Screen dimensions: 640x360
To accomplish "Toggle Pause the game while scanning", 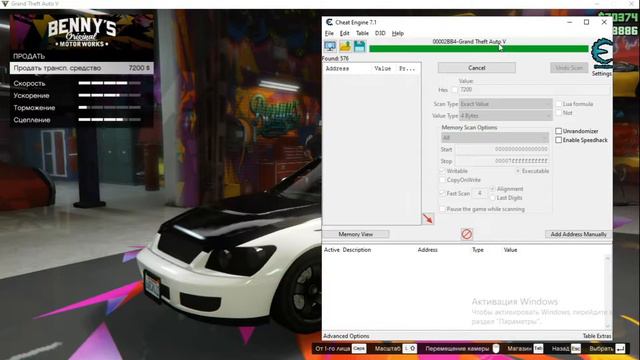I will 442,209.
